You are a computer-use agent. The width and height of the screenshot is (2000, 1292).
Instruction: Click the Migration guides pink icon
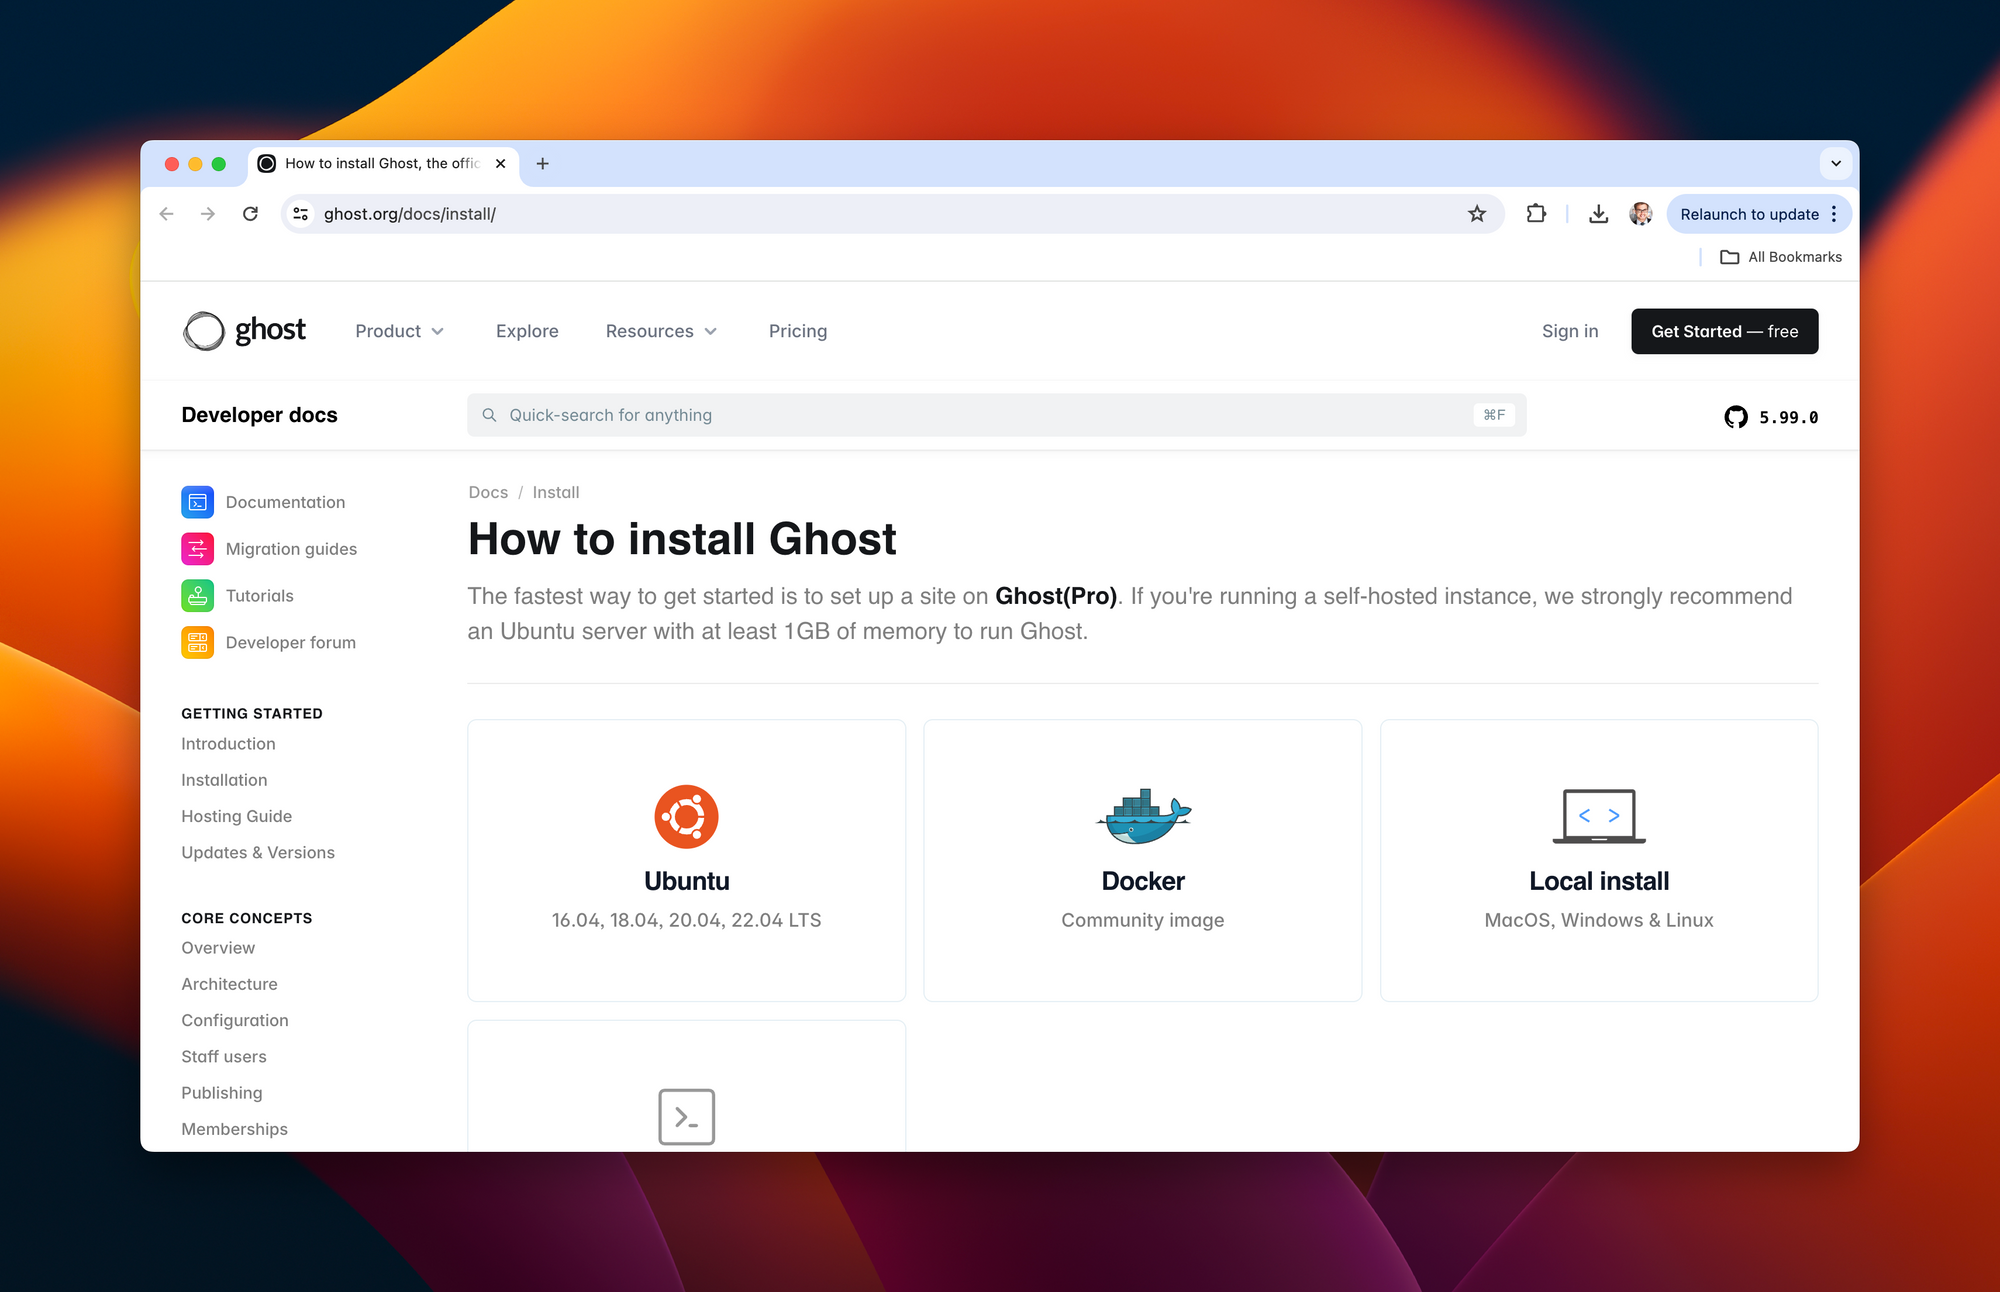[197, 549]
